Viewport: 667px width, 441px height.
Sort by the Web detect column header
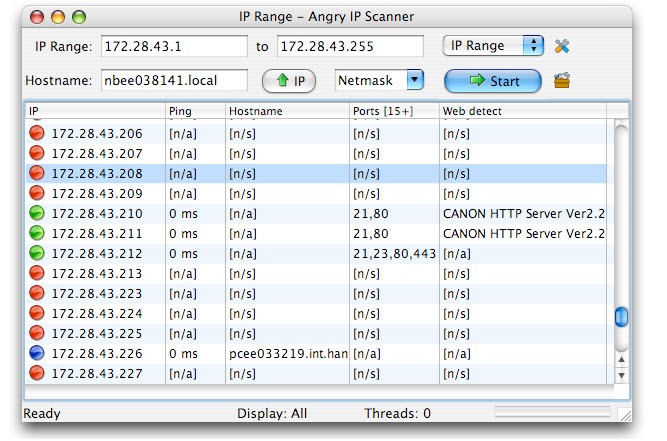coord(523,111)
